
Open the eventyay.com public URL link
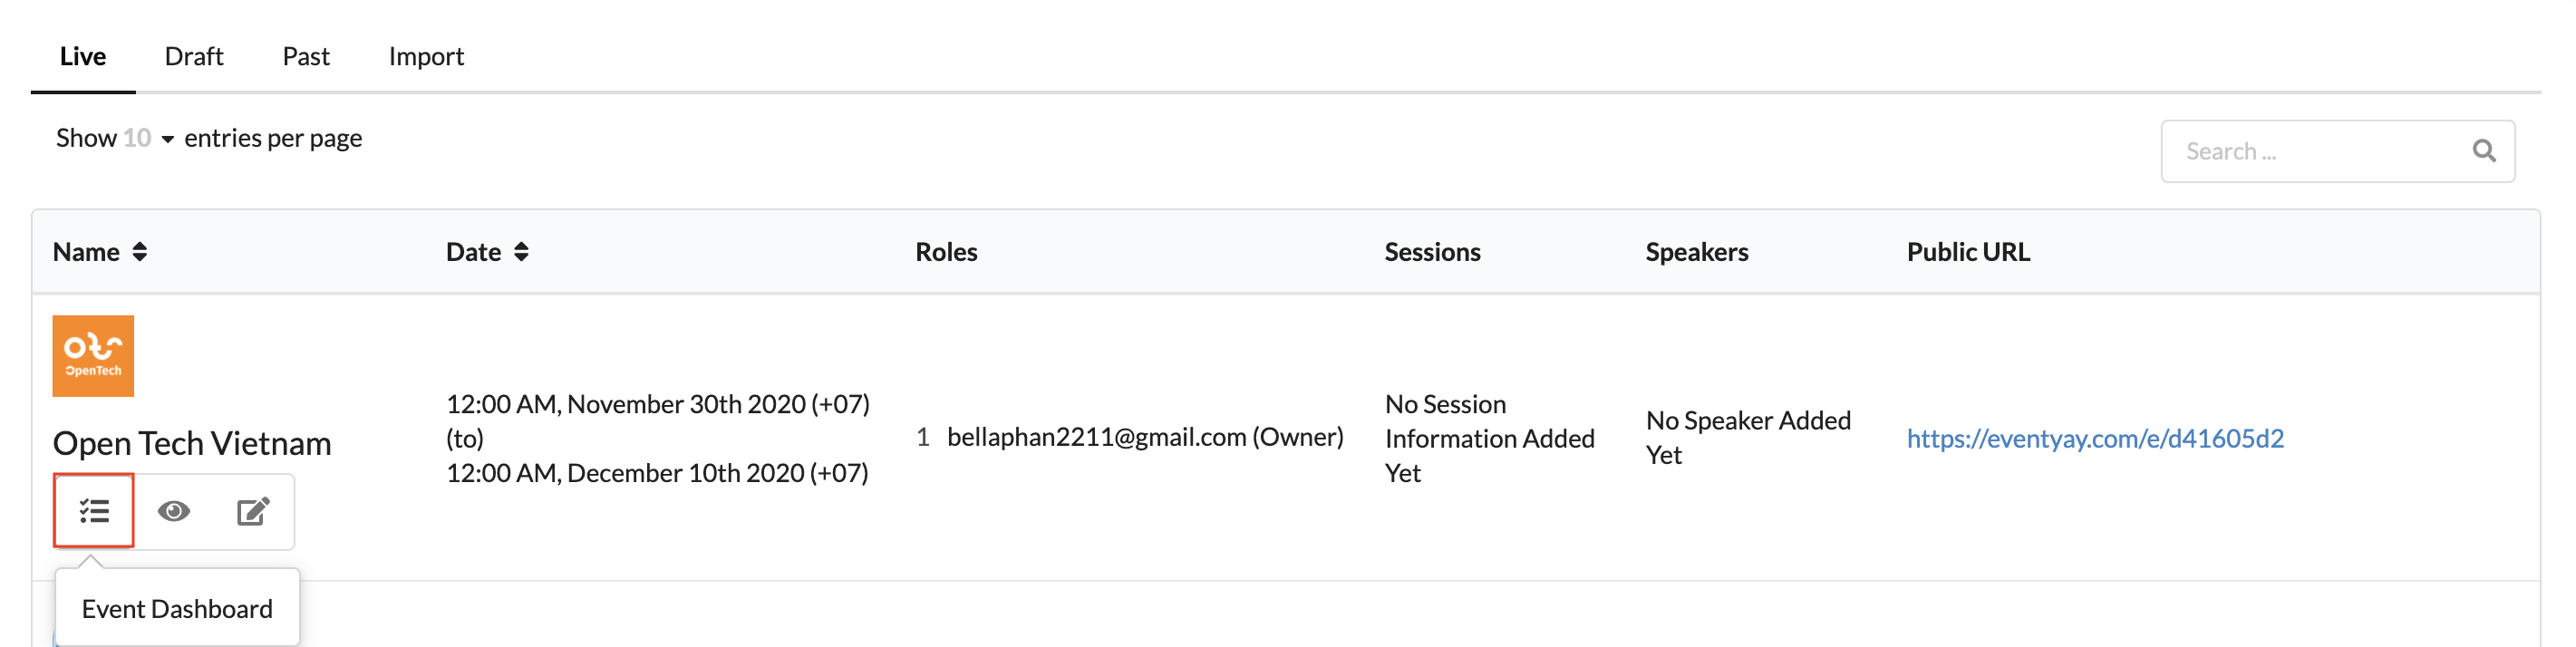(2095, 438)
